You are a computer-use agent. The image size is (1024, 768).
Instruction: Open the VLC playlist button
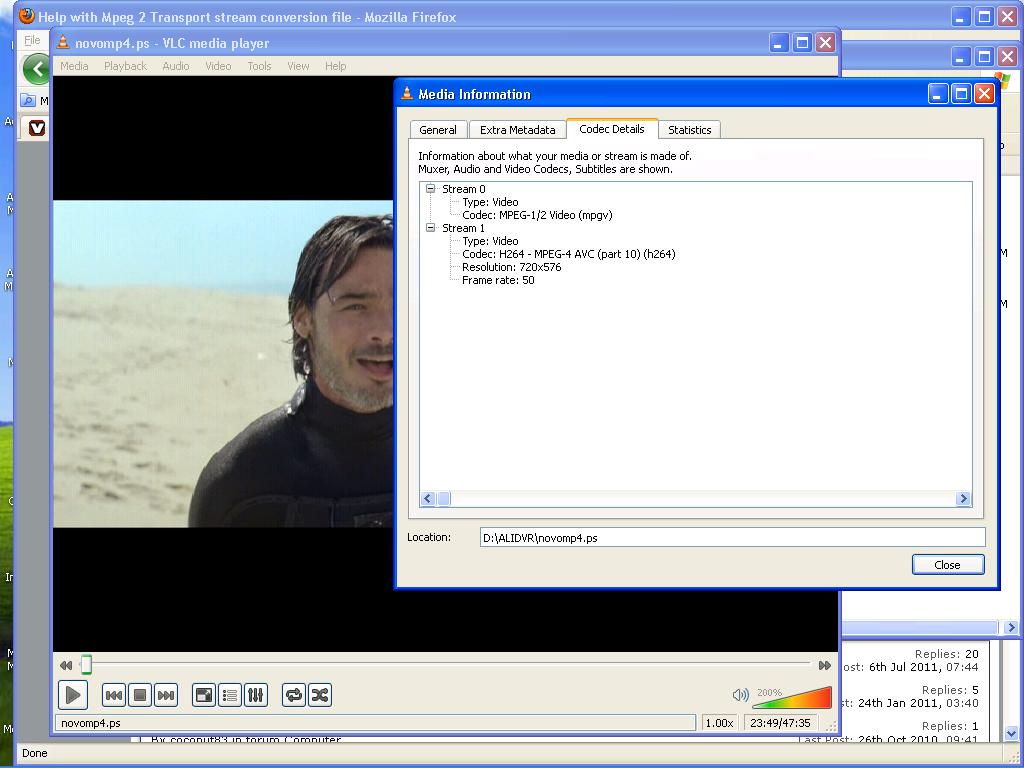click(230, 695)
